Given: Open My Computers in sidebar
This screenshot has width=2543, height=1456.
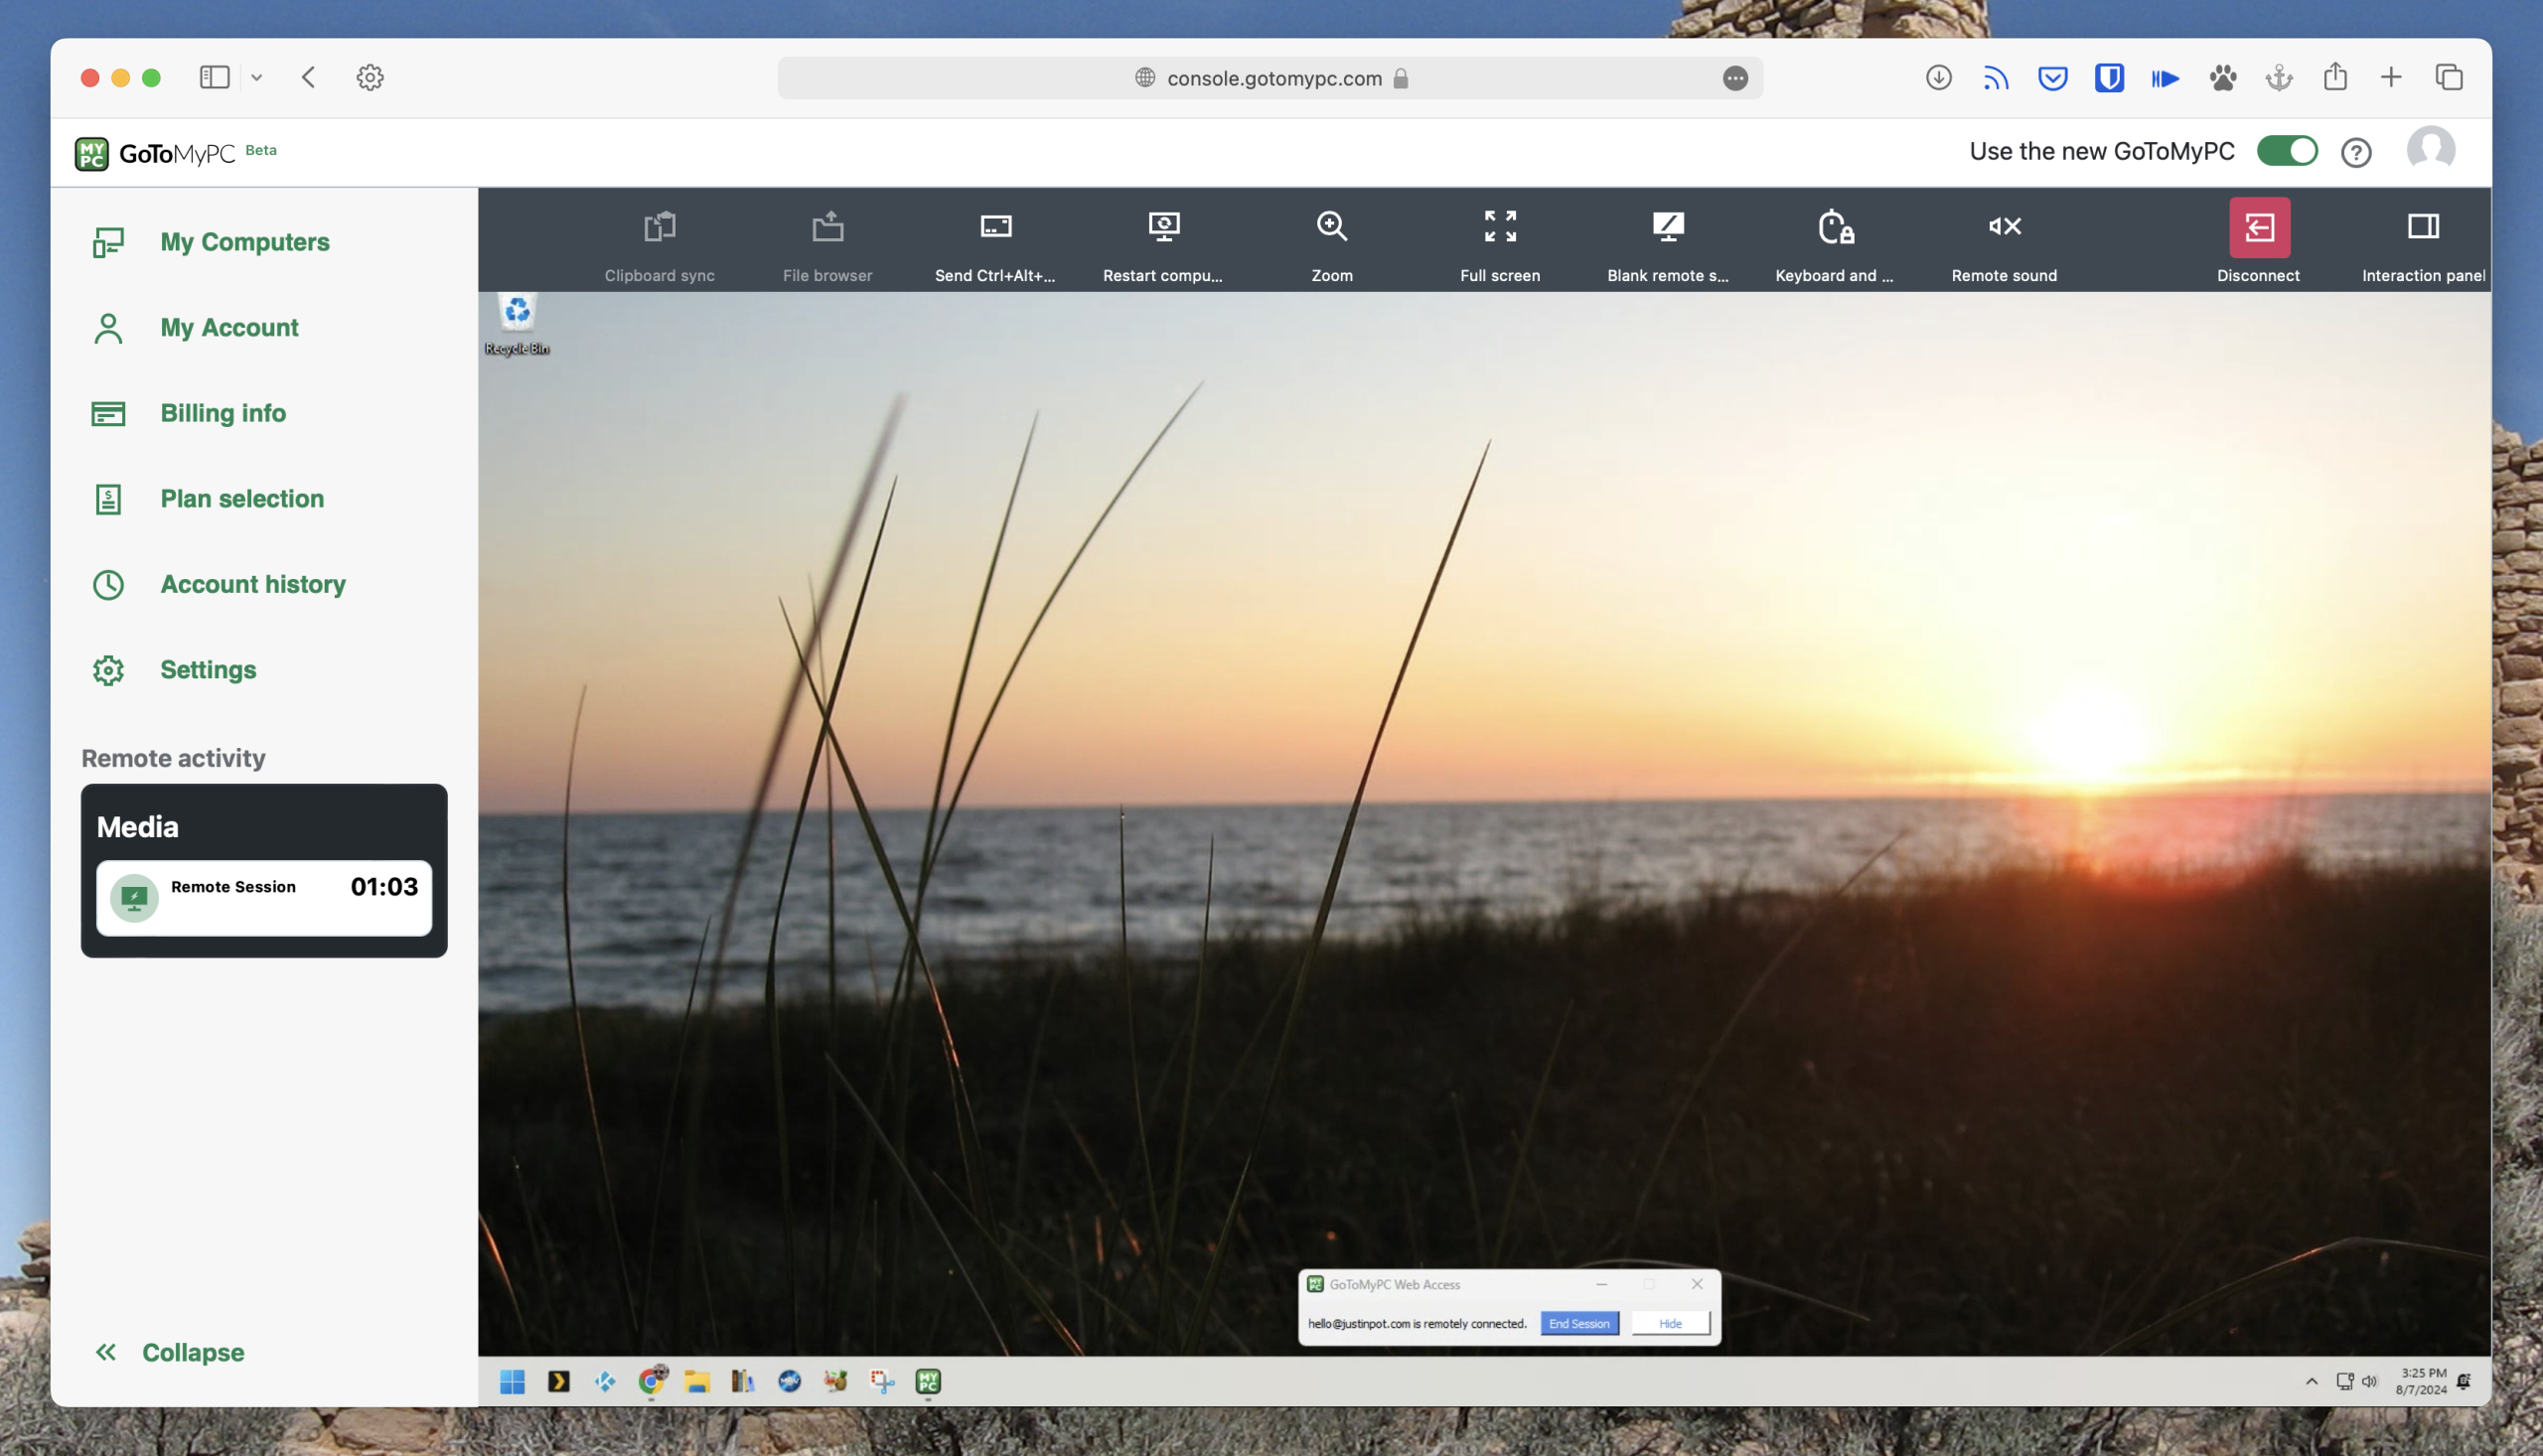Looking at the screenshot, I should click(x=244, y=242).
